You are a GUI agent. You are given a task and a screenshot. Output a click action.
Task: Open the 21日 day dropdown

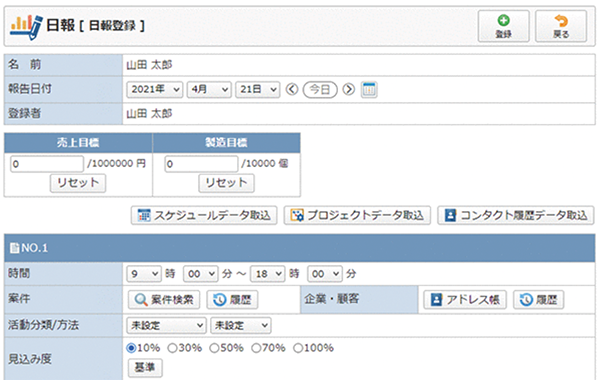[x=258, y=90]
